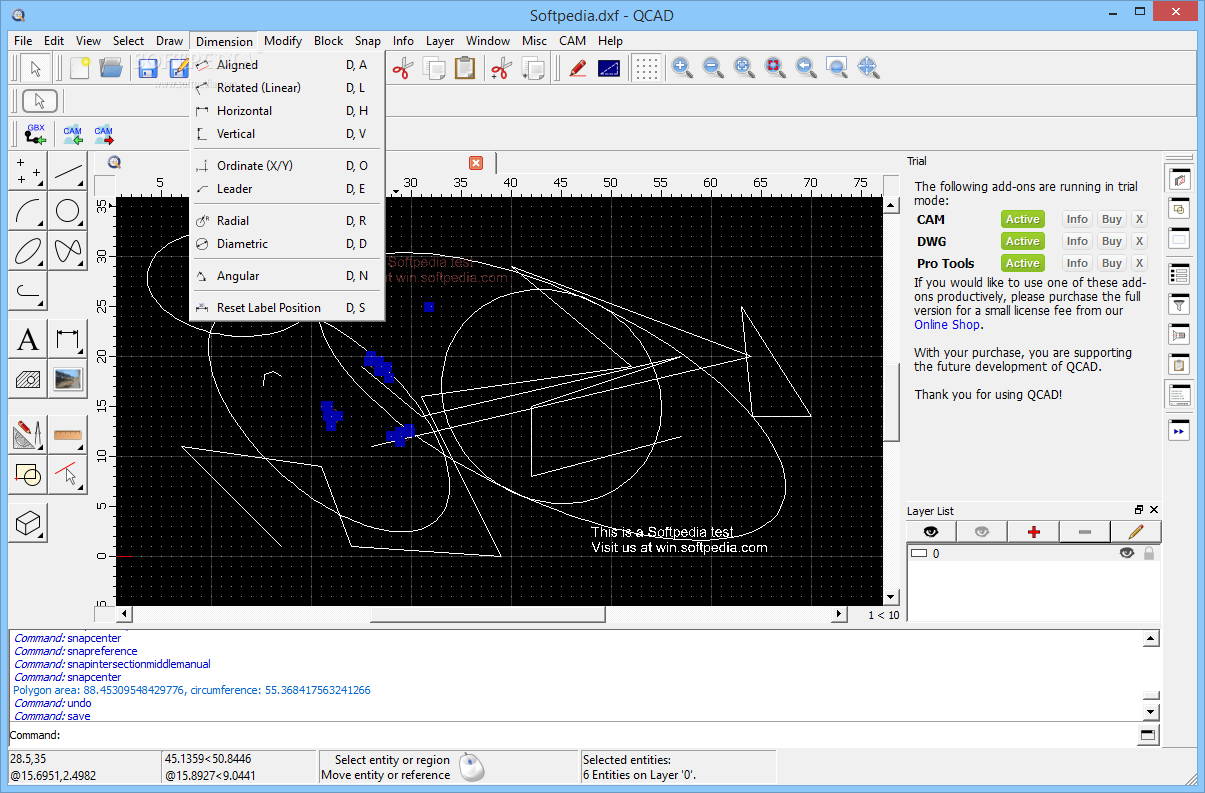Open the Selection tools icon
Image resolution: width=1205 pixels, height=793 pixels.
[68, 474]
